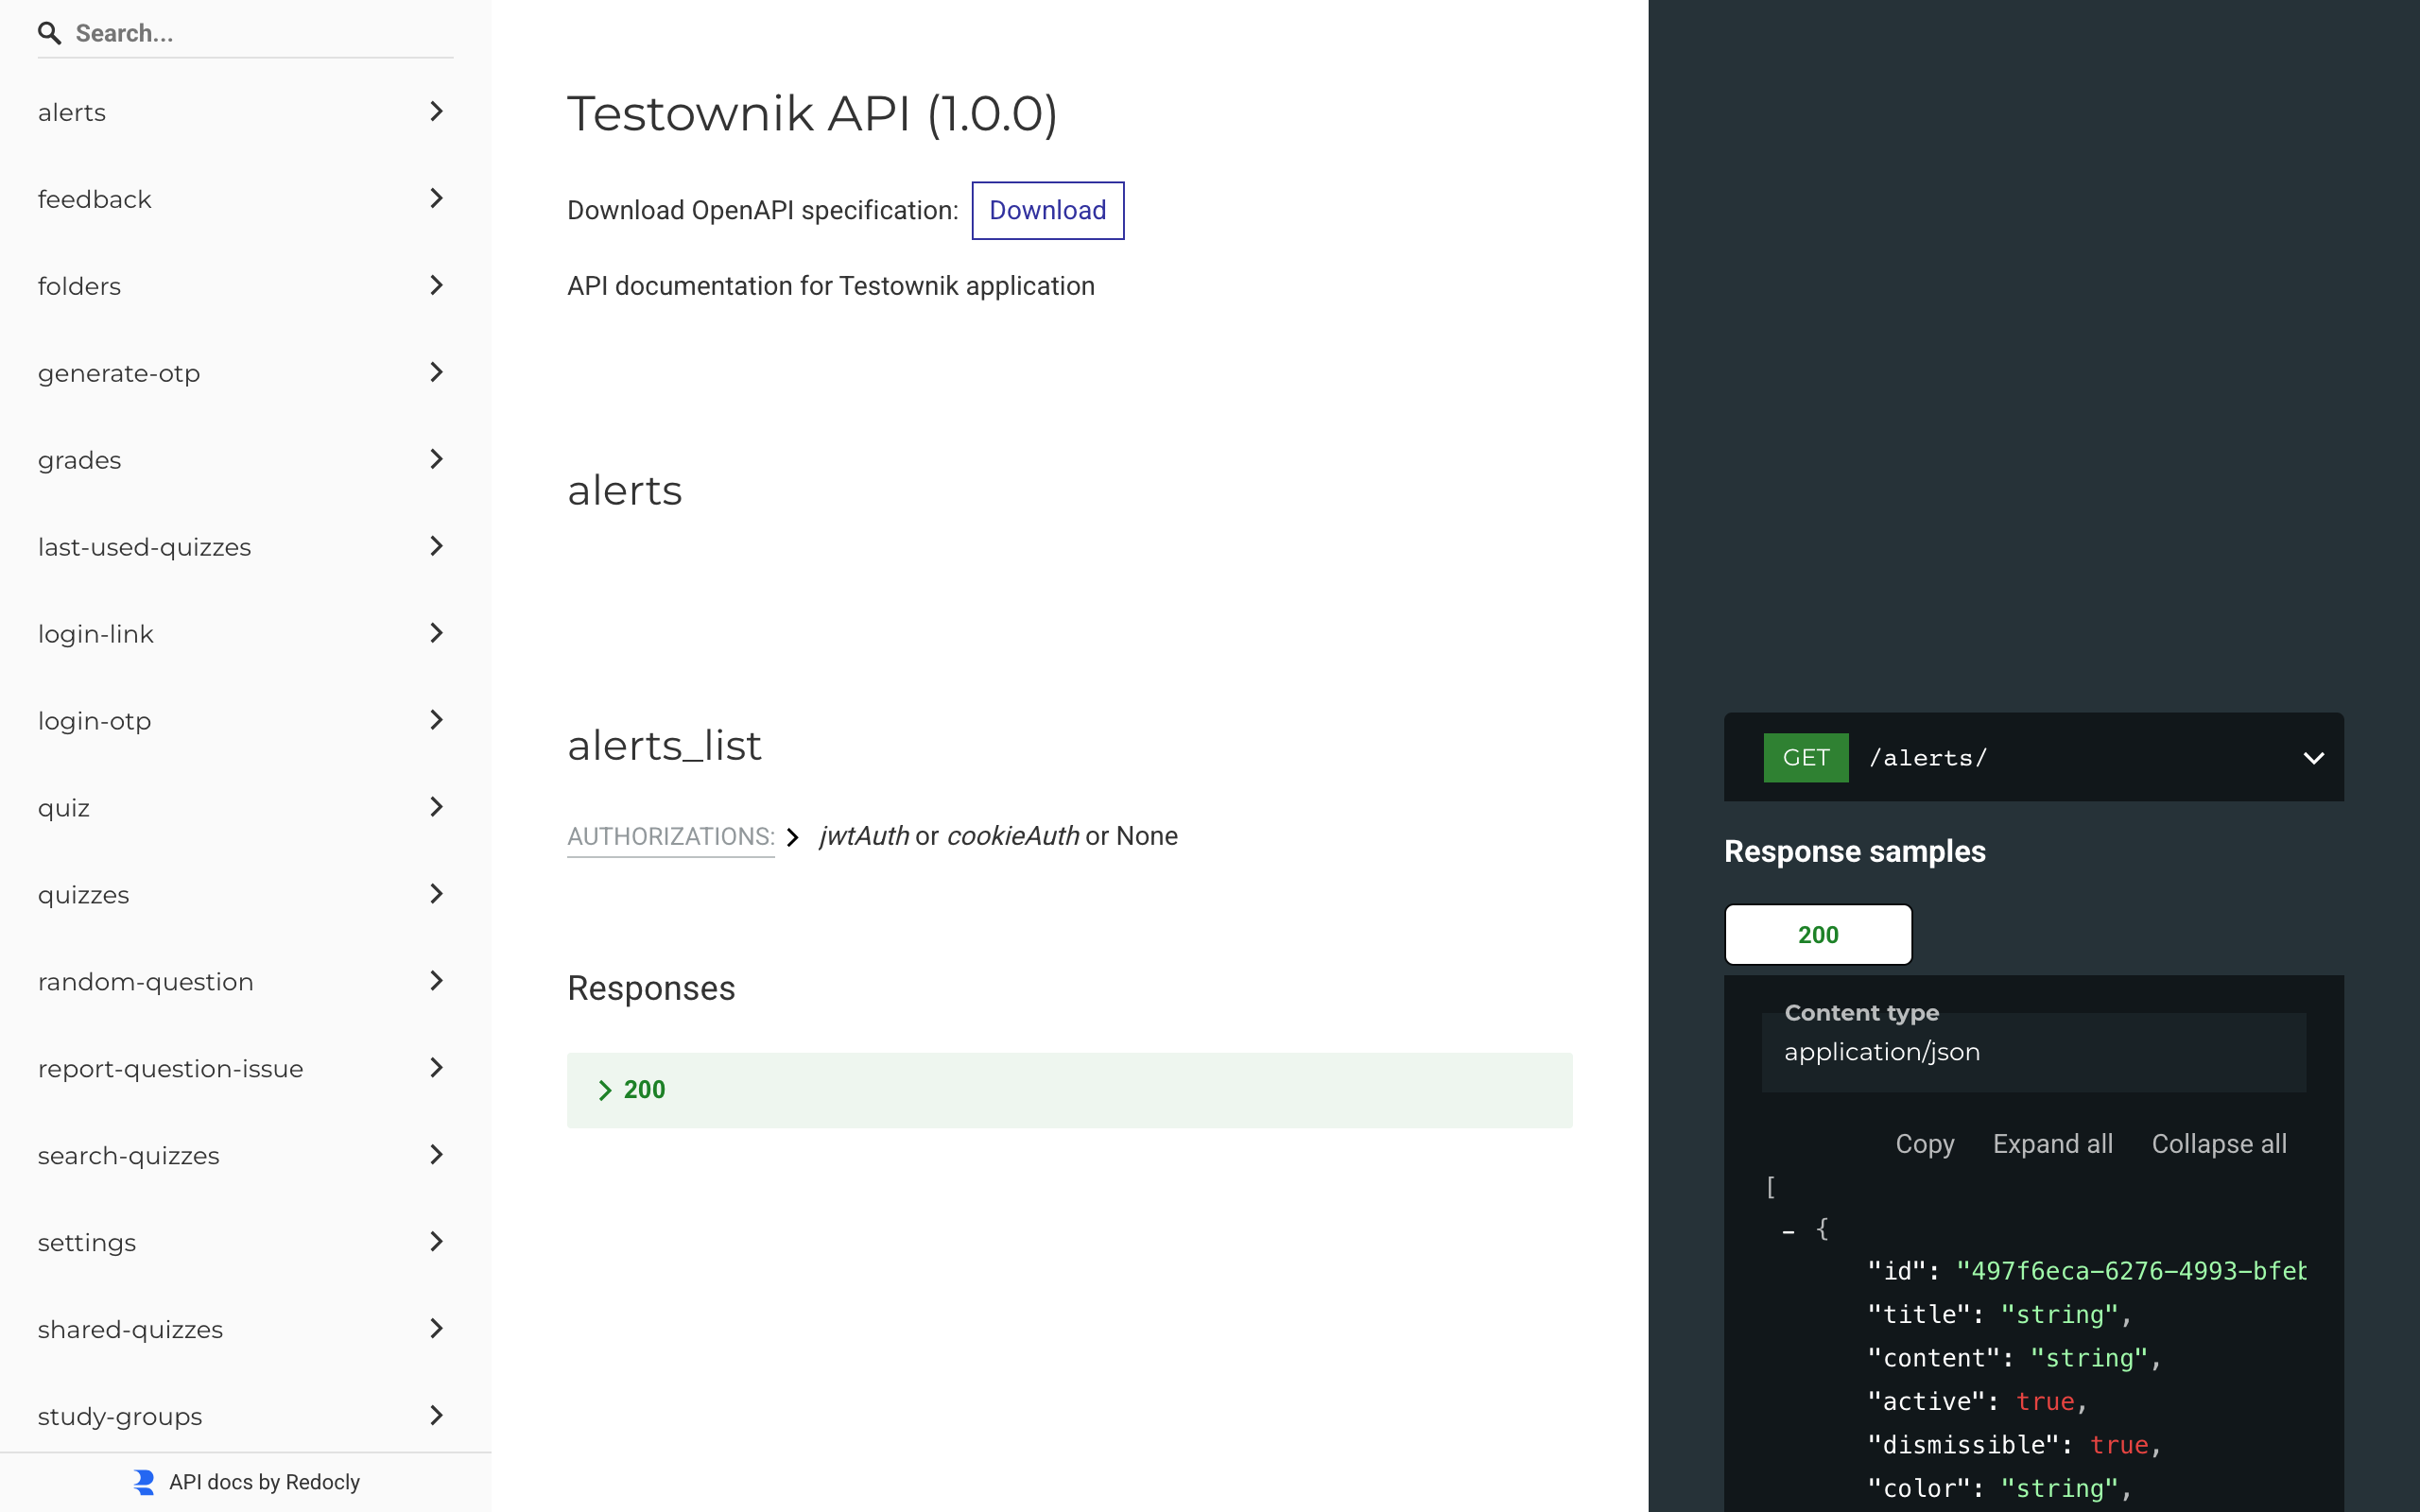
Task: Click the AUTHORIZATIONS link
Action: (671, 837)
